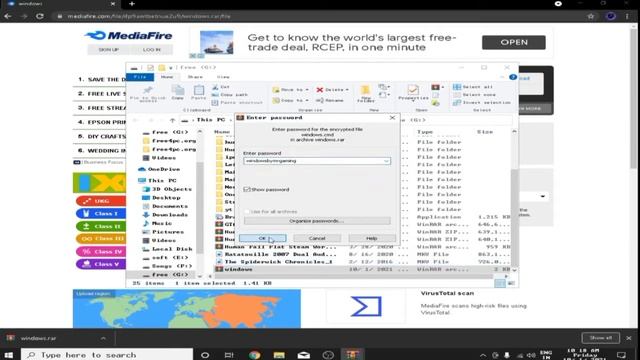Open Documents in the navigation pane

(x=165, y=206)
